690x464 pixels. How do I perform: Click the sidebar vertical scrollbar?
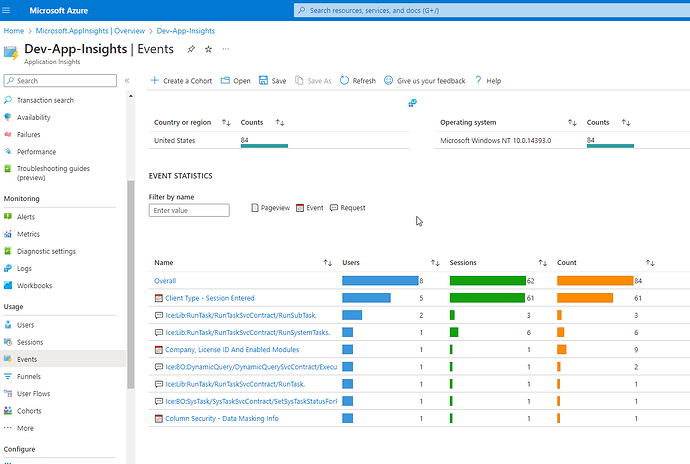click(130, 284)
